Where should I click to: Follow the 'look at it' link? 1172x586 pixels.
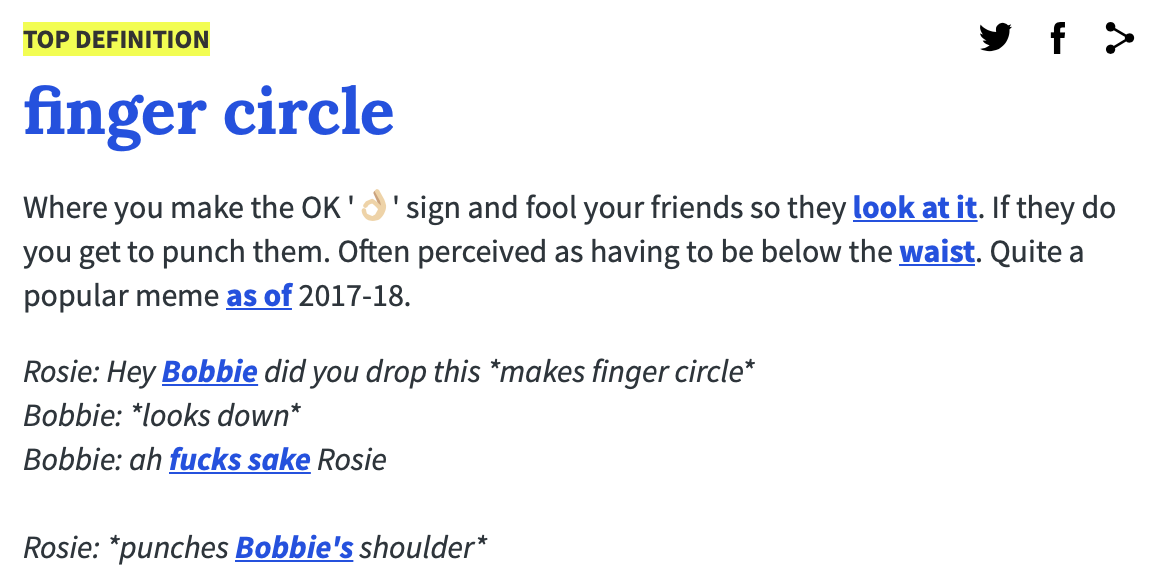[x=915, y=207]
